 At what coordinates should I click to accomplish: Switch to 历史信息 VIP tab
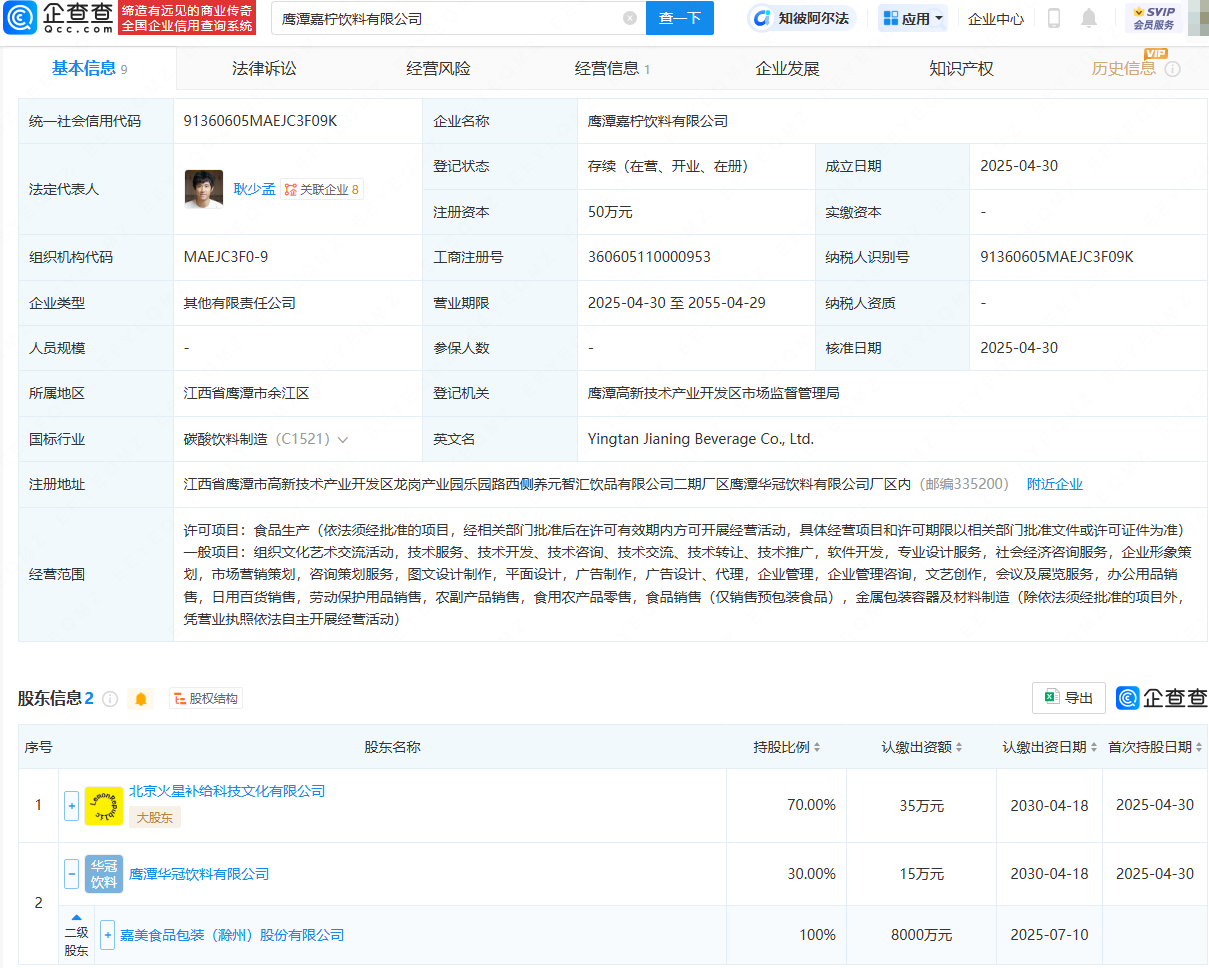coord(1124,68)
